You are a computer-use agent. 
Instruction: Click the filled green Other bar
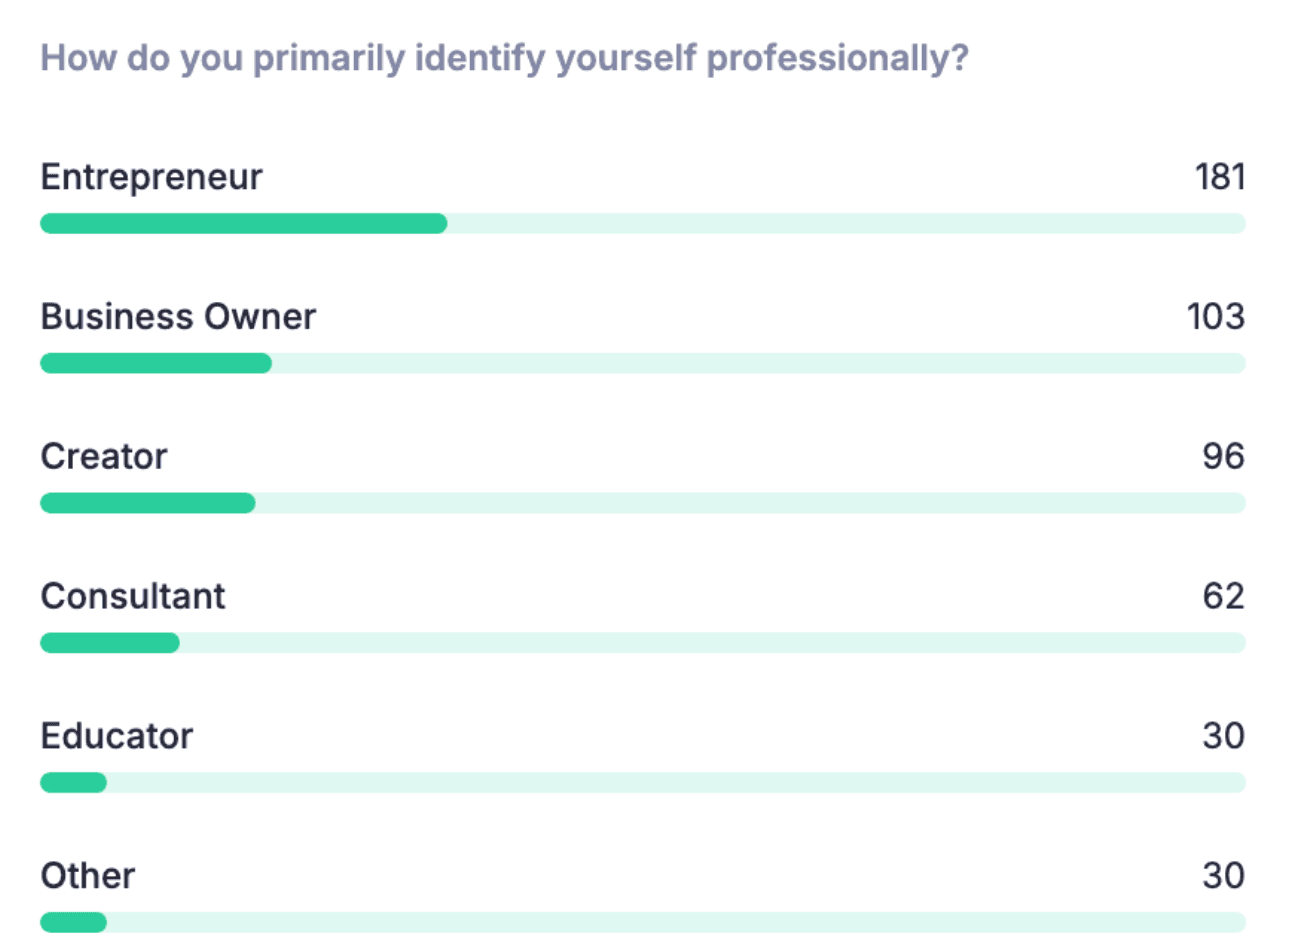(73, 922)
